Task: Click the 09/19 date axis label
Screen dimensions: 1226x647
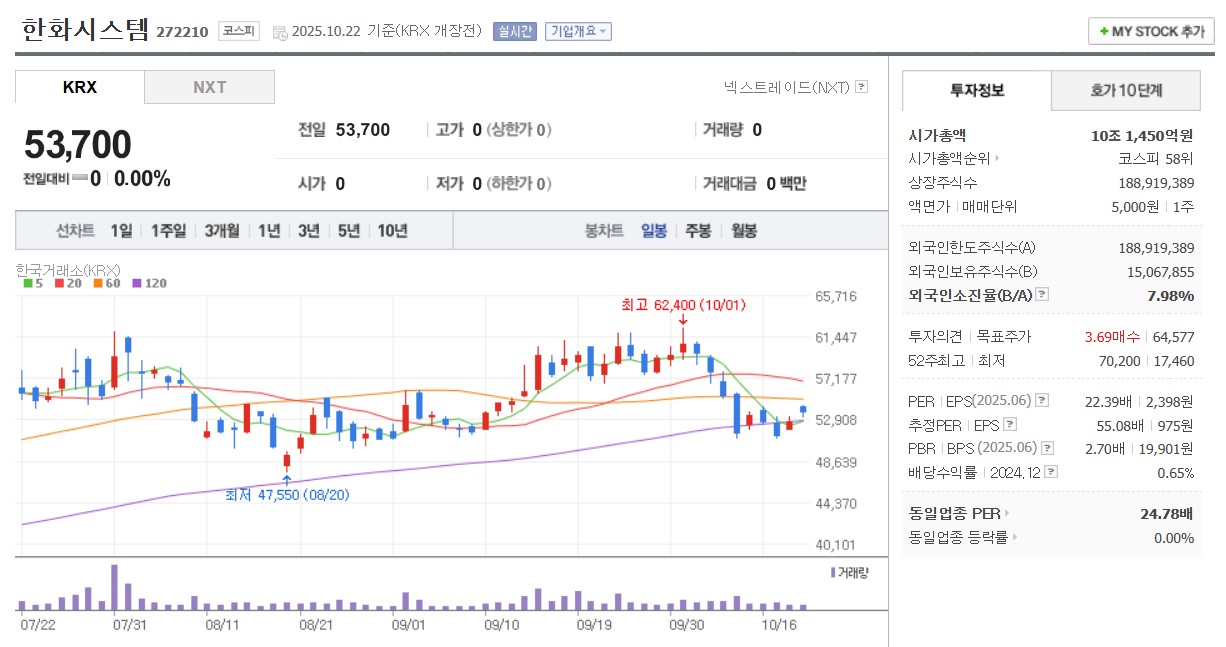Action: (595, 624)
